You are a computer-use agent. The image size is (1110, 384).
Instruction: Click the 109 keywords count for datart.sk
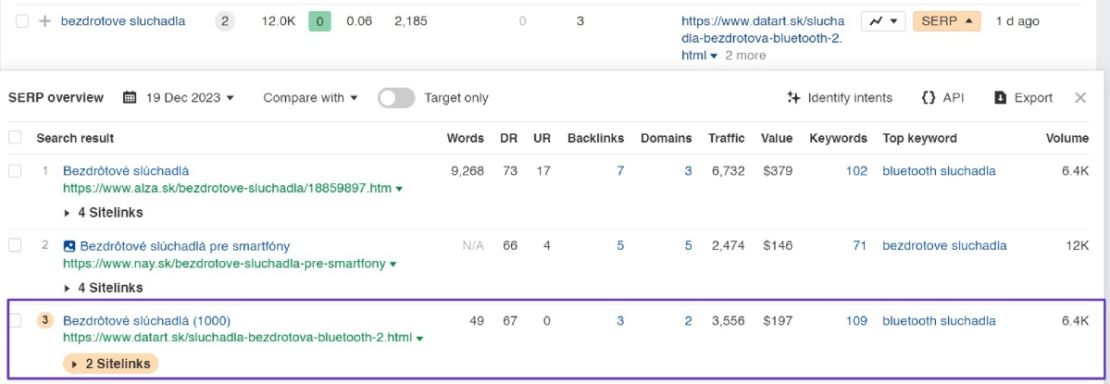pos(857,320)
